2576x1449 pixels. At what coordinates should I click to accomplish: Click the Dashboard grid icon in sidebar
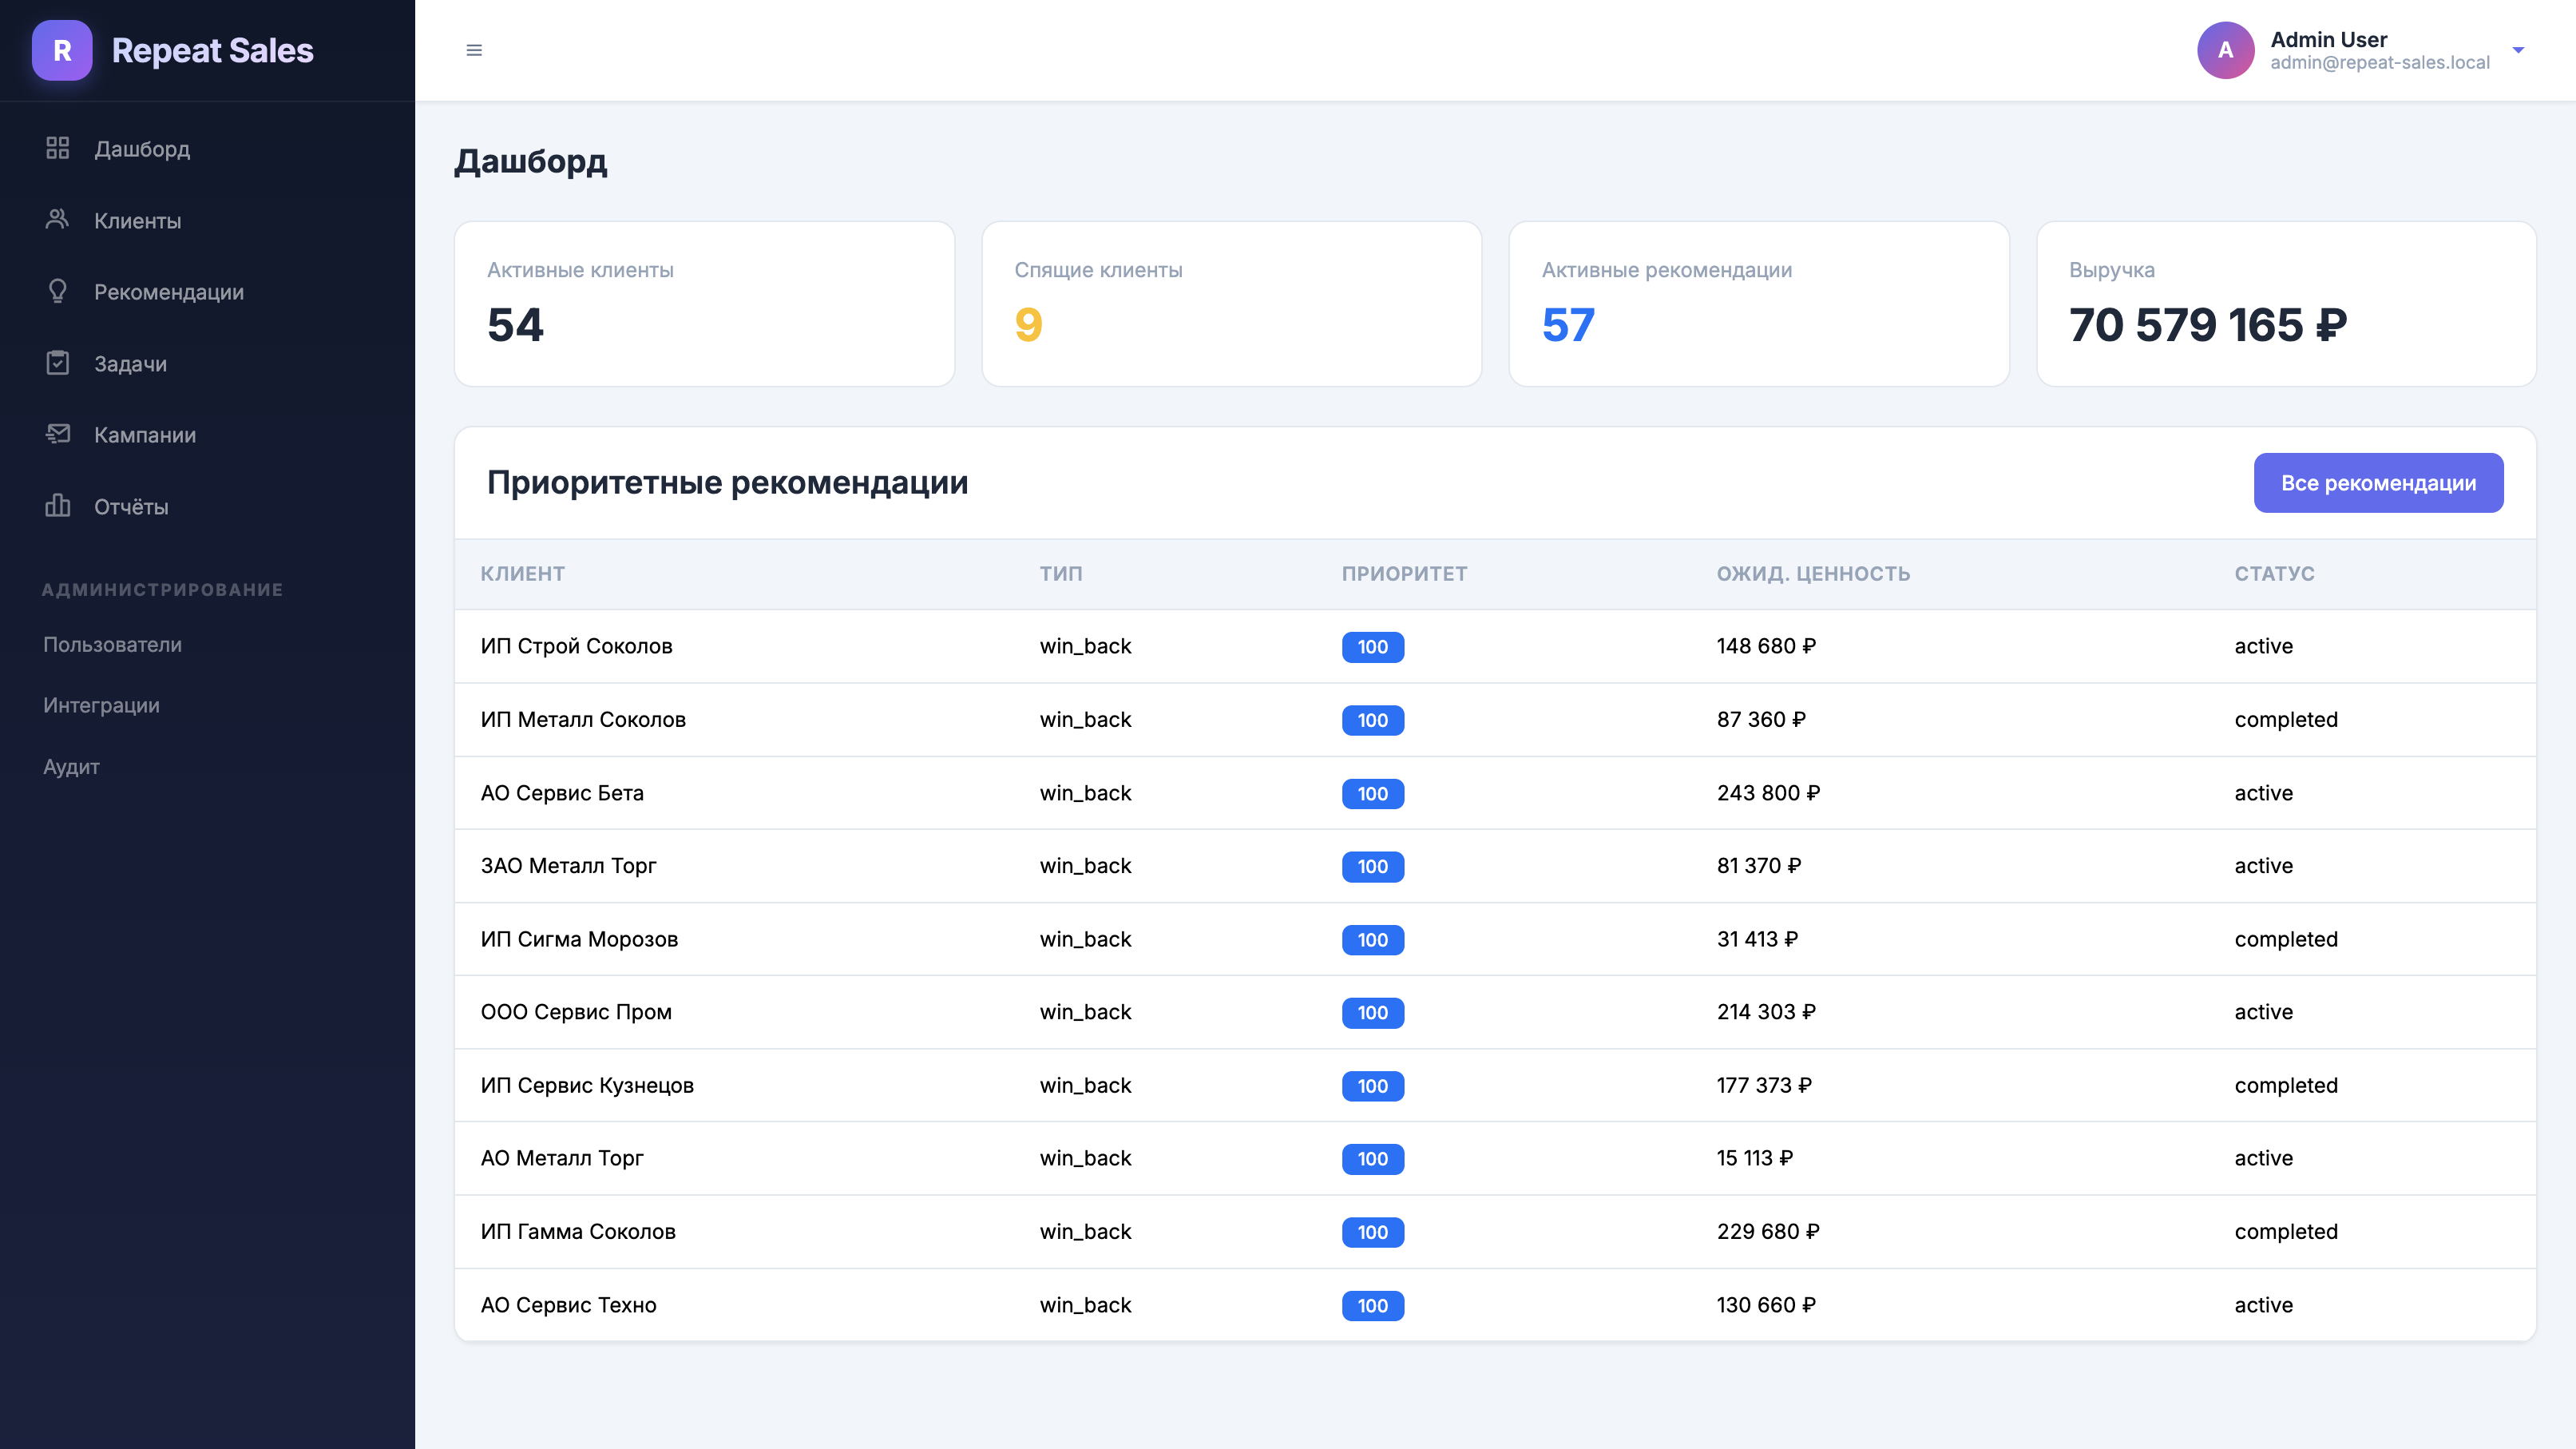tap(57, 148)
